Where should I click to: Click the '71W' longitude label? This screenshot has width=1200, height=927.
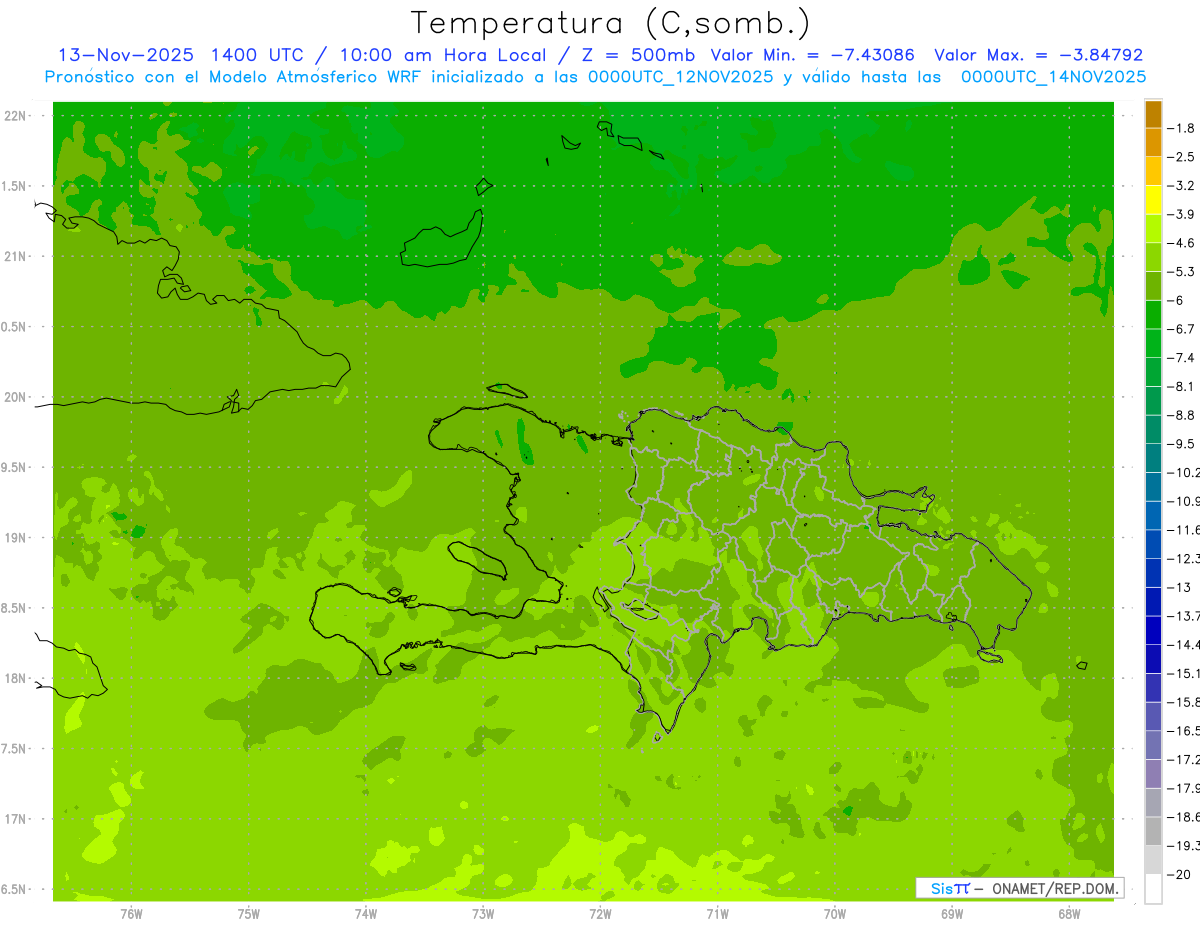(x=717, y=913)
